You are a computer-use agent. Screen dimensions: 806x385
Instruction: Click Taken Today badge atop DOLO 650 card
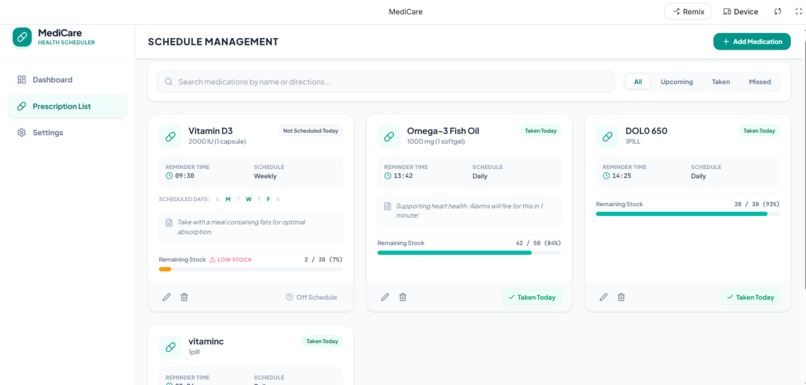click(759, 131)
